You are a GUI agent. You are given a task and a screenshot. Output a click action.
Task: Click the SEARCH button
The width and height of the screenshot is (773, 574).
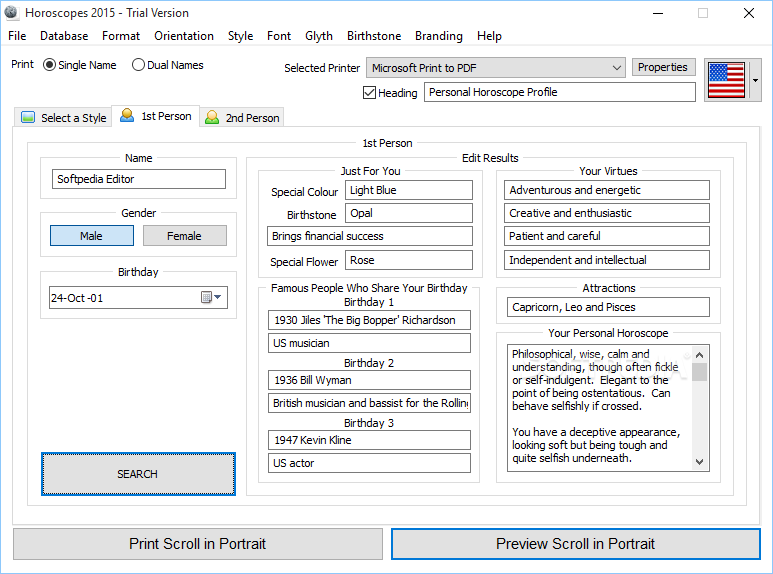click(138, 474)
